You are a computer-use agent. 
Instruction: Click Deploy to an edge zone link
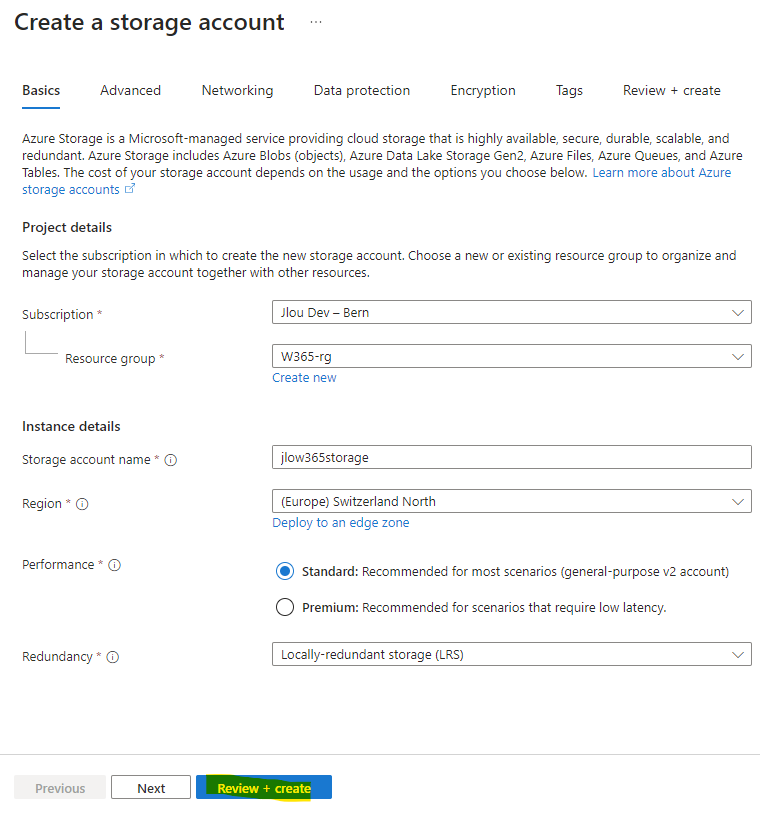341,523
